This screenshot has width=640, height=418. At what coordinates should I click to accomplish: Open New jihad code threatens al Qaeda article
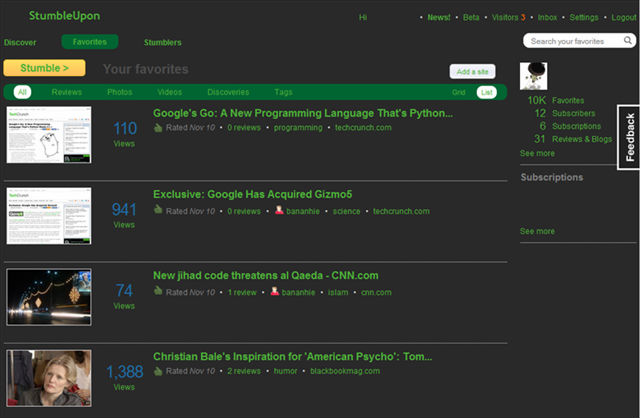point(266,276)
